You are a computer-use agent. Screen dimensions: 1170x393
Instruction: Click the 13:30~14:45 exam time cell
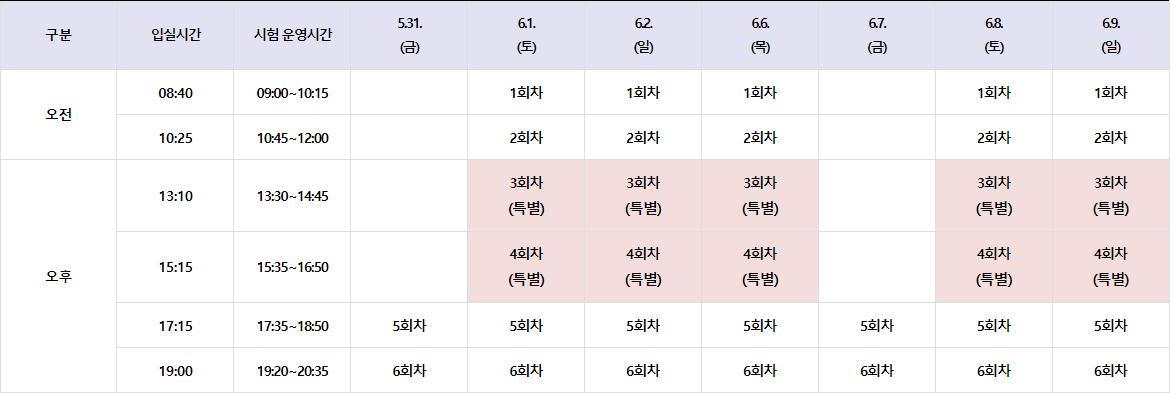click(292, 196)
